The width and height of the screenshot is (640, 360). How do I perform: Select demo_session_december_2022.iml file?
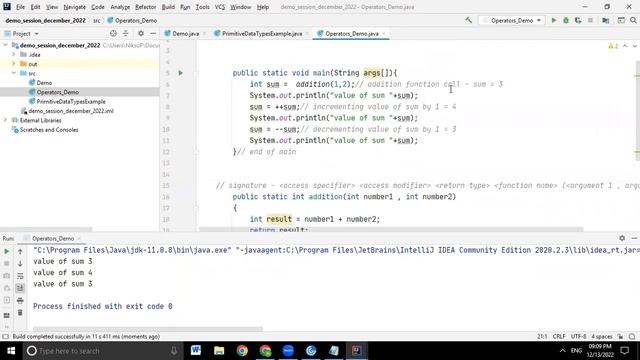point(71,111)
